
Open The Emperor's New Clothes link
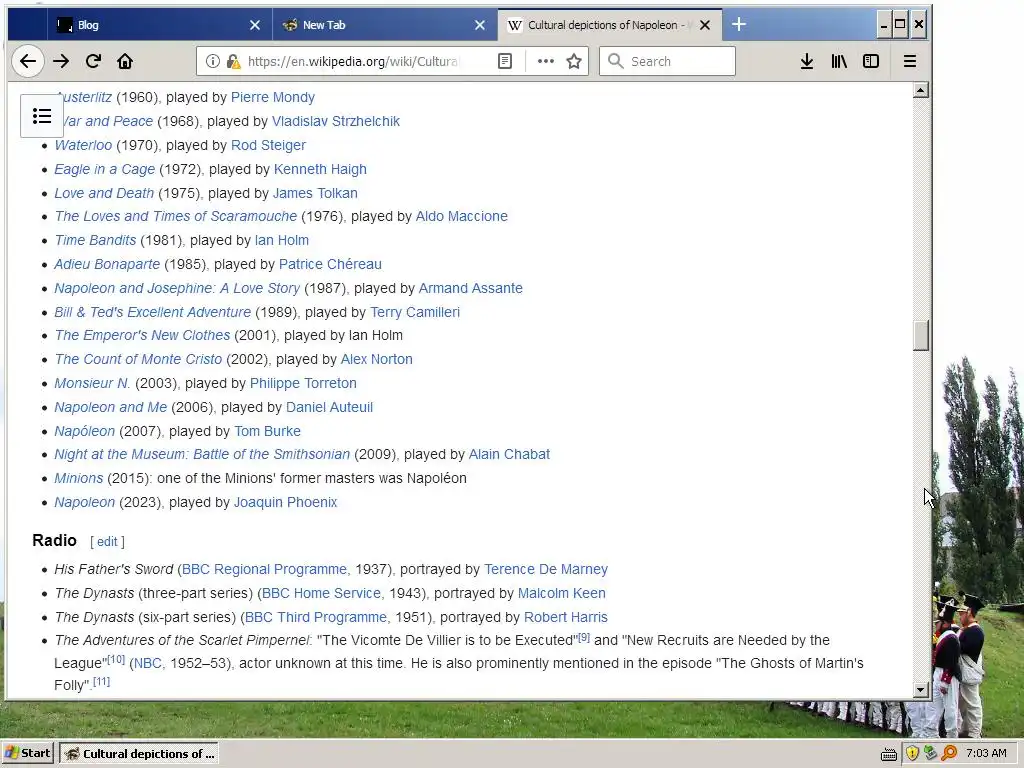[x=142, y=335]
